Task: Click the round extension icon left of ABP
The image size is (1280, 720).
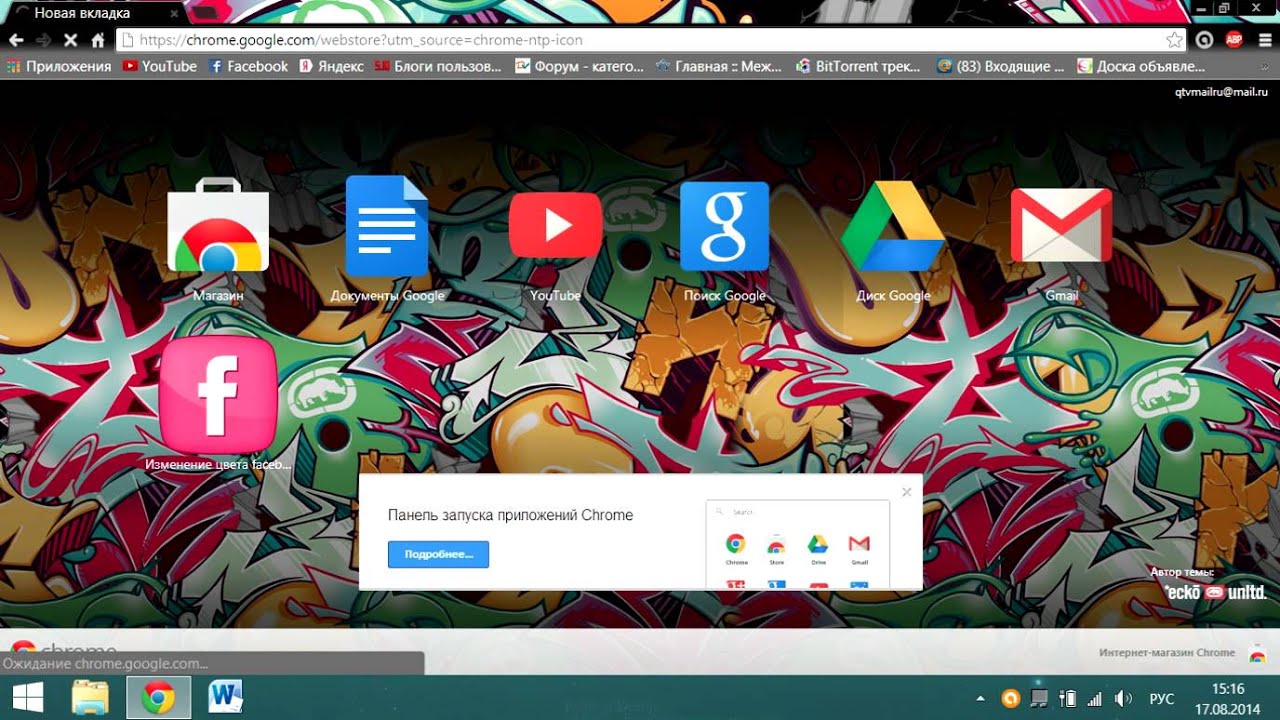Action: (x=1205, y=40)
